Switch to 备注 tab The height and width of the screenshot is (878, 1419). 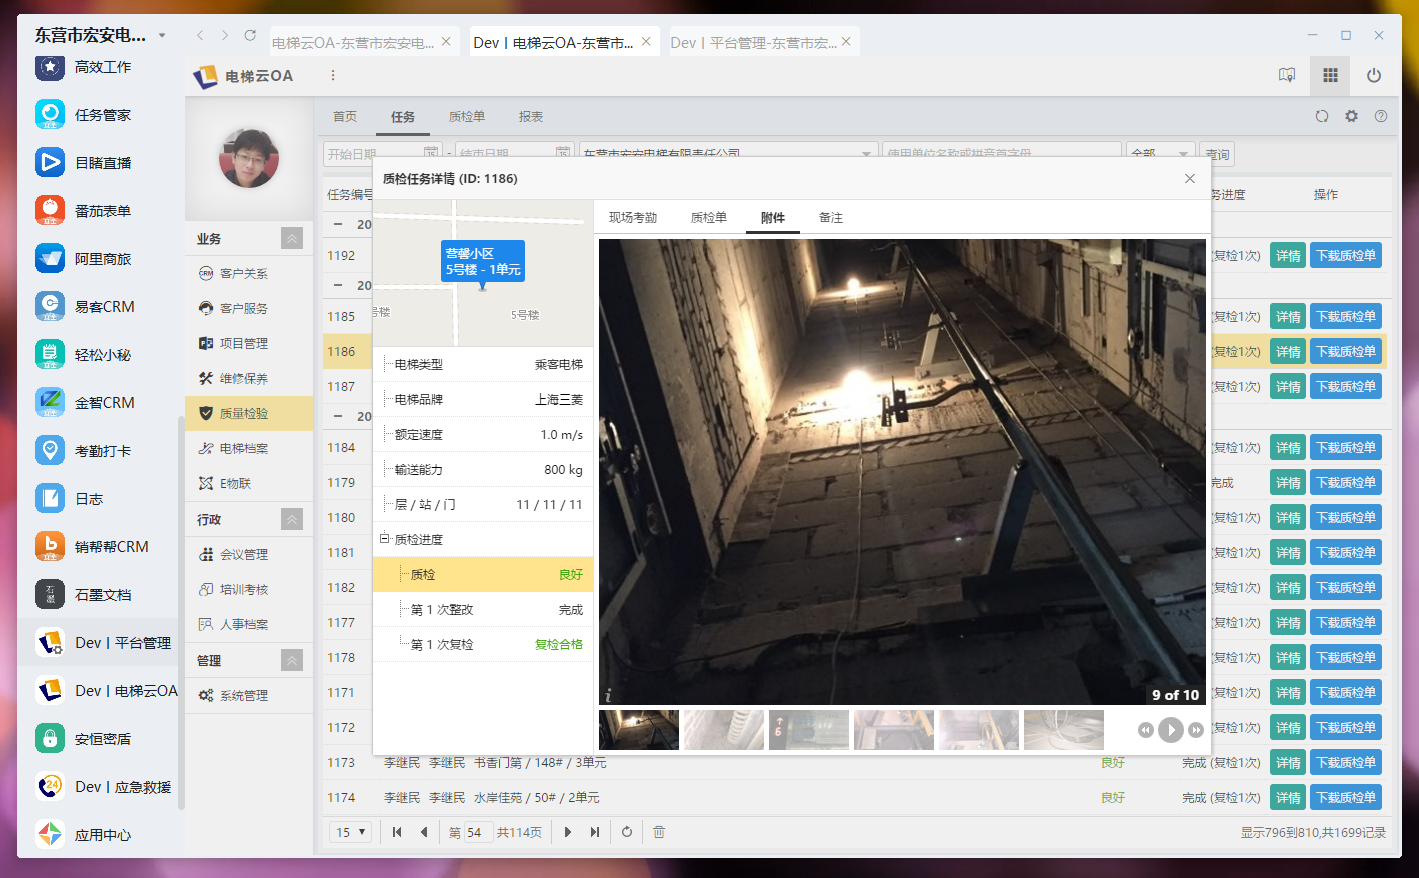(831, 217)
